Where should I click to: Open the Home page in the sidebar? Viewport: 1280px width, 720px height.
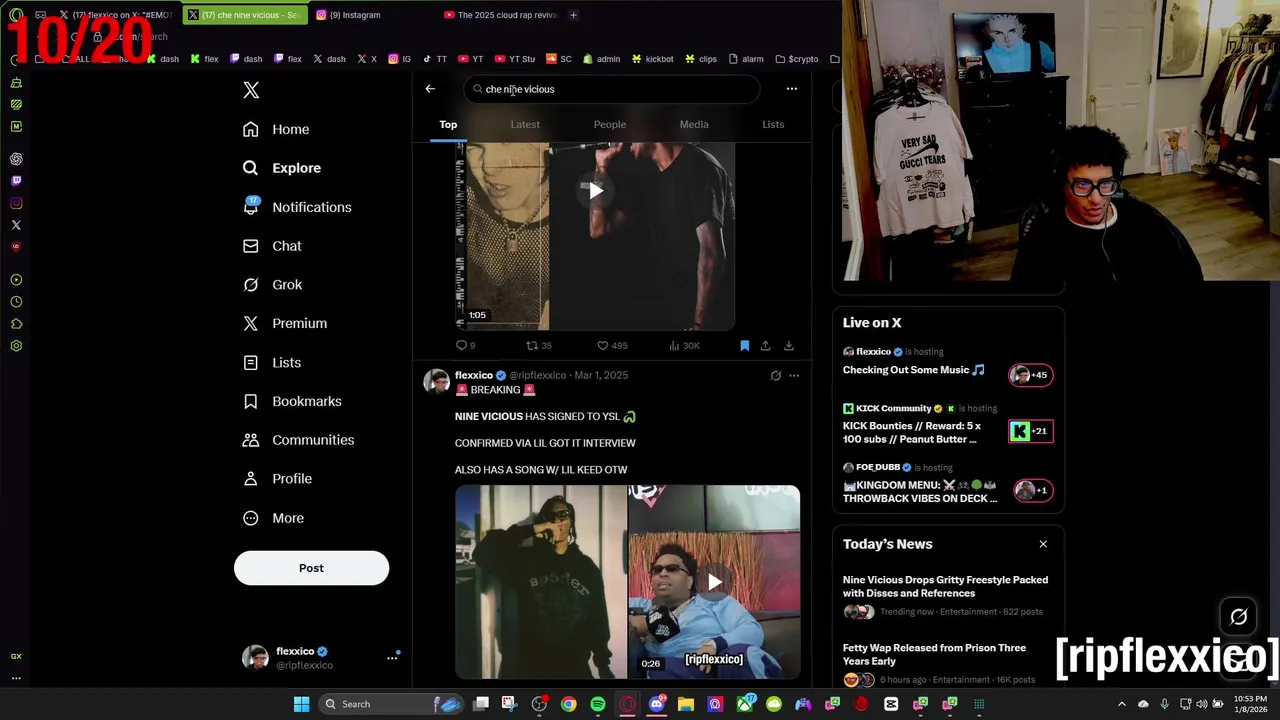pyautogui.click(x=277, y=129)
